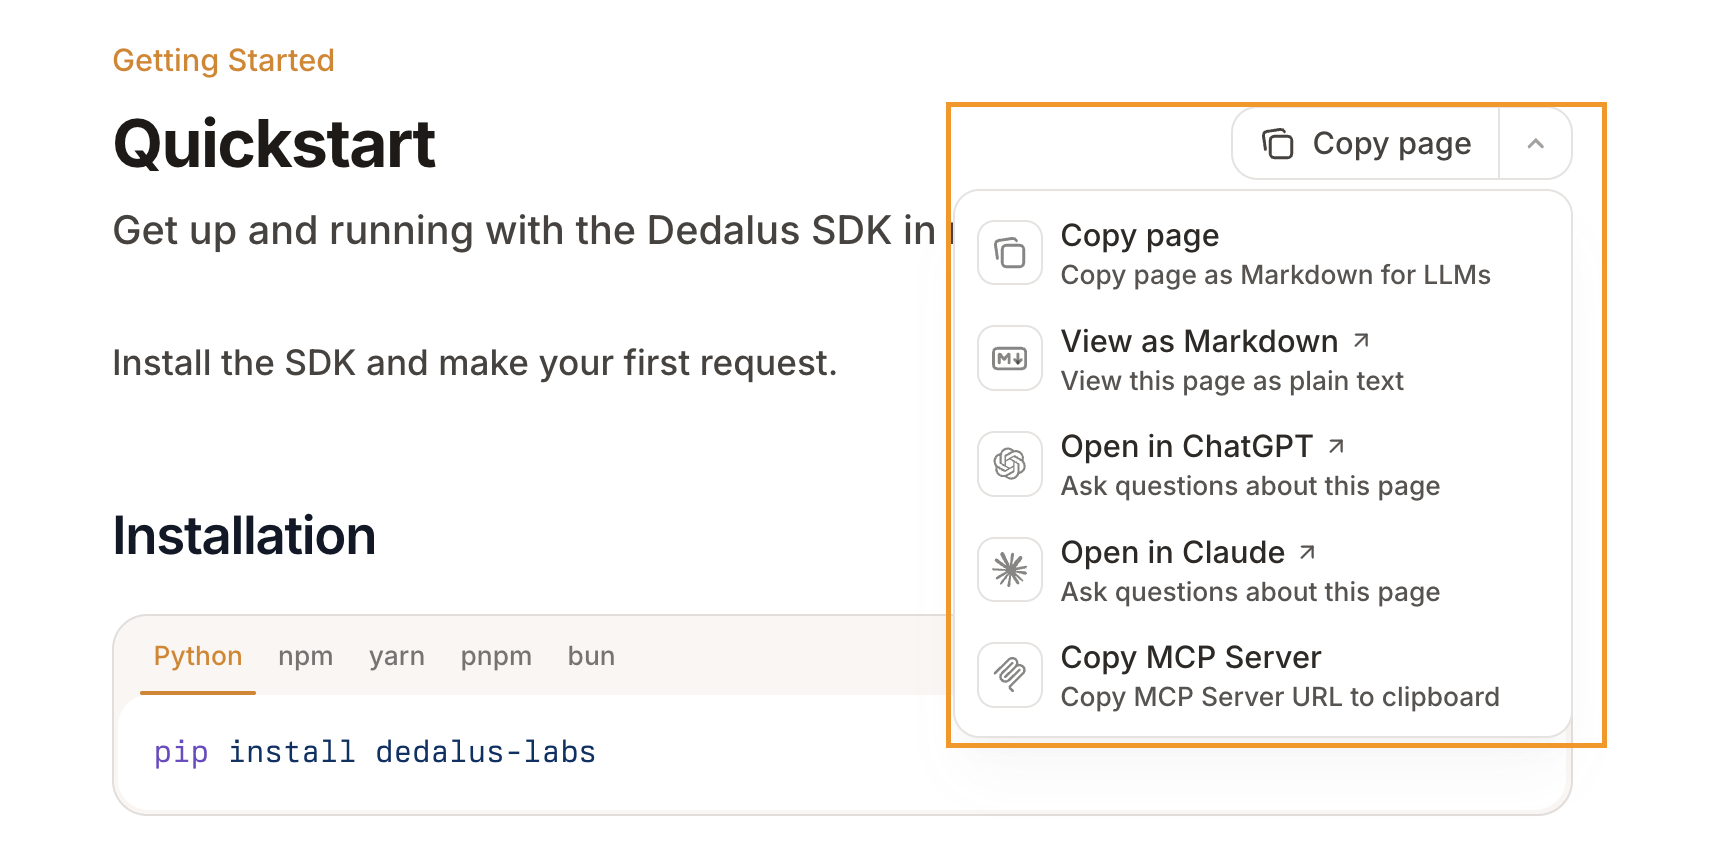The height and width of the screenshot is (844, 1710).
Task: Click the copy-pages icon next to Copy page menu entry
Action: click(1009, 252)
